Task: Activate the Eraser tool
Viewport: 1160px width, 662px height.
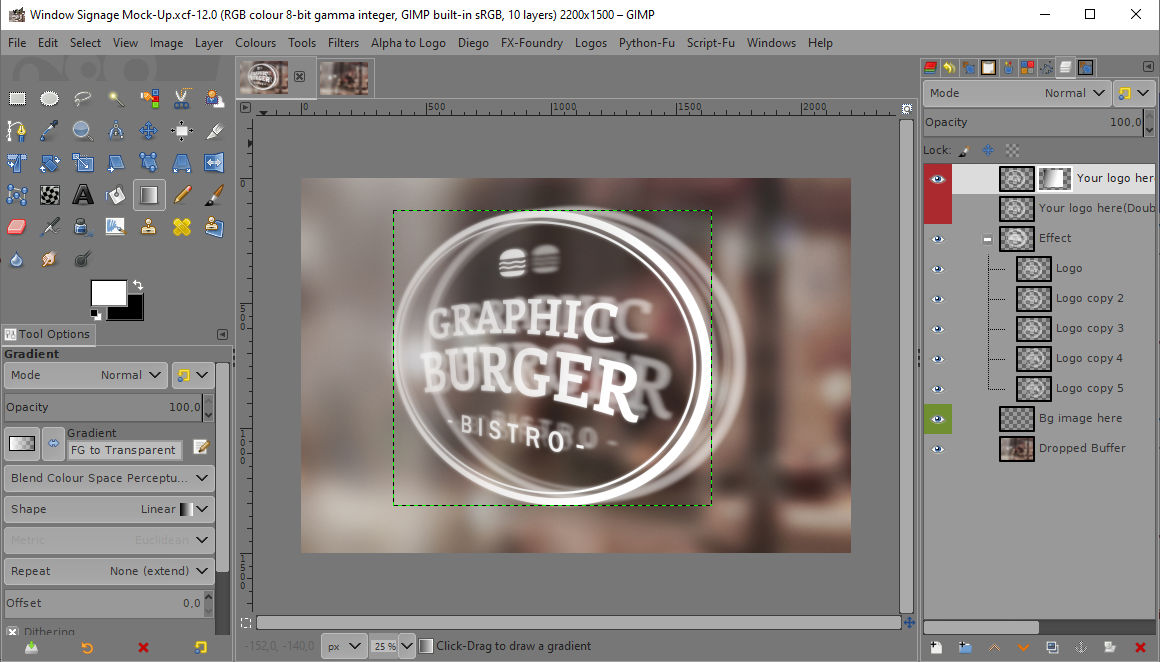Action: (x=17, y=227)
